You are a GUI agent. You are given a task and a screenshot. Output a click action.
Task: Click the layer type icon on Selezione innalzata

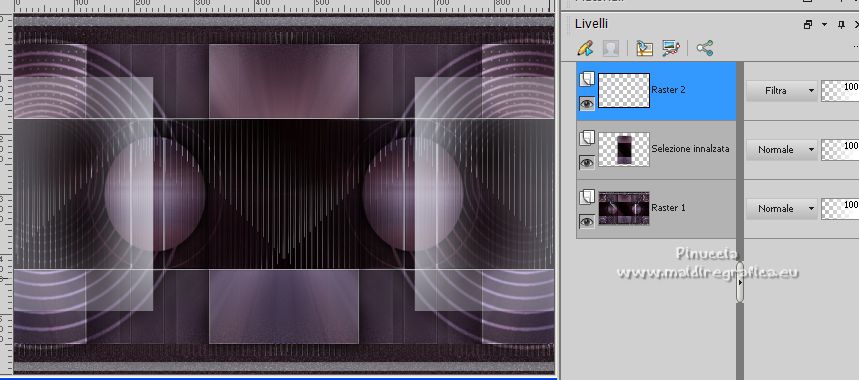point(587,139)
